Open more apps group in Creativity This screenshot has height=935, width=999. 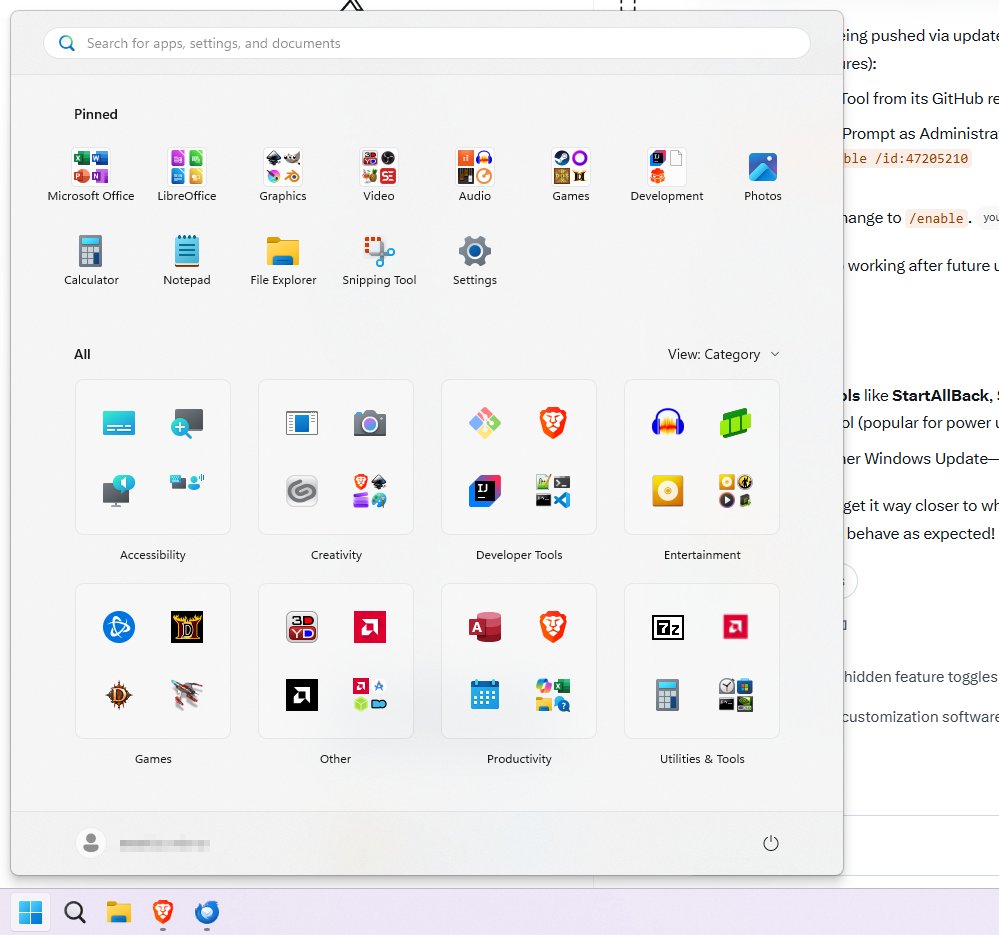point(370,491)
